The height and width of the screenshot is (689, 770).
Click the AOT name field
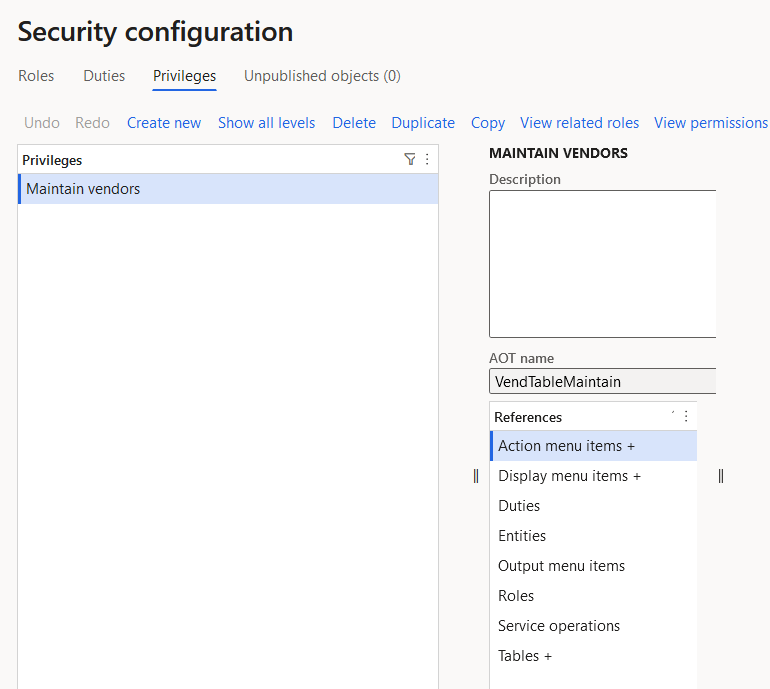tap(603, 382)
